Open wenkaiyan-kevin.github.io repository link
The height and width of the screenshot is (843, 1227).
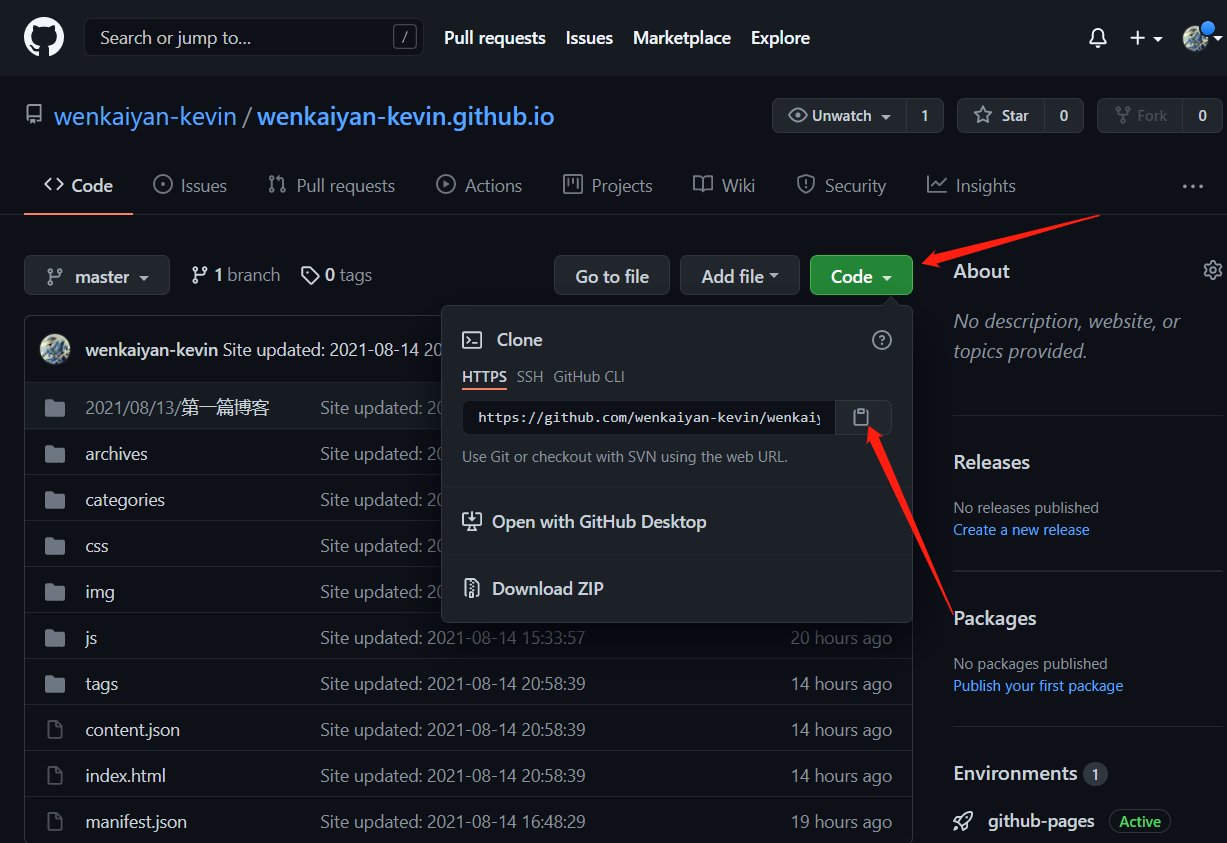pos(406,117)
